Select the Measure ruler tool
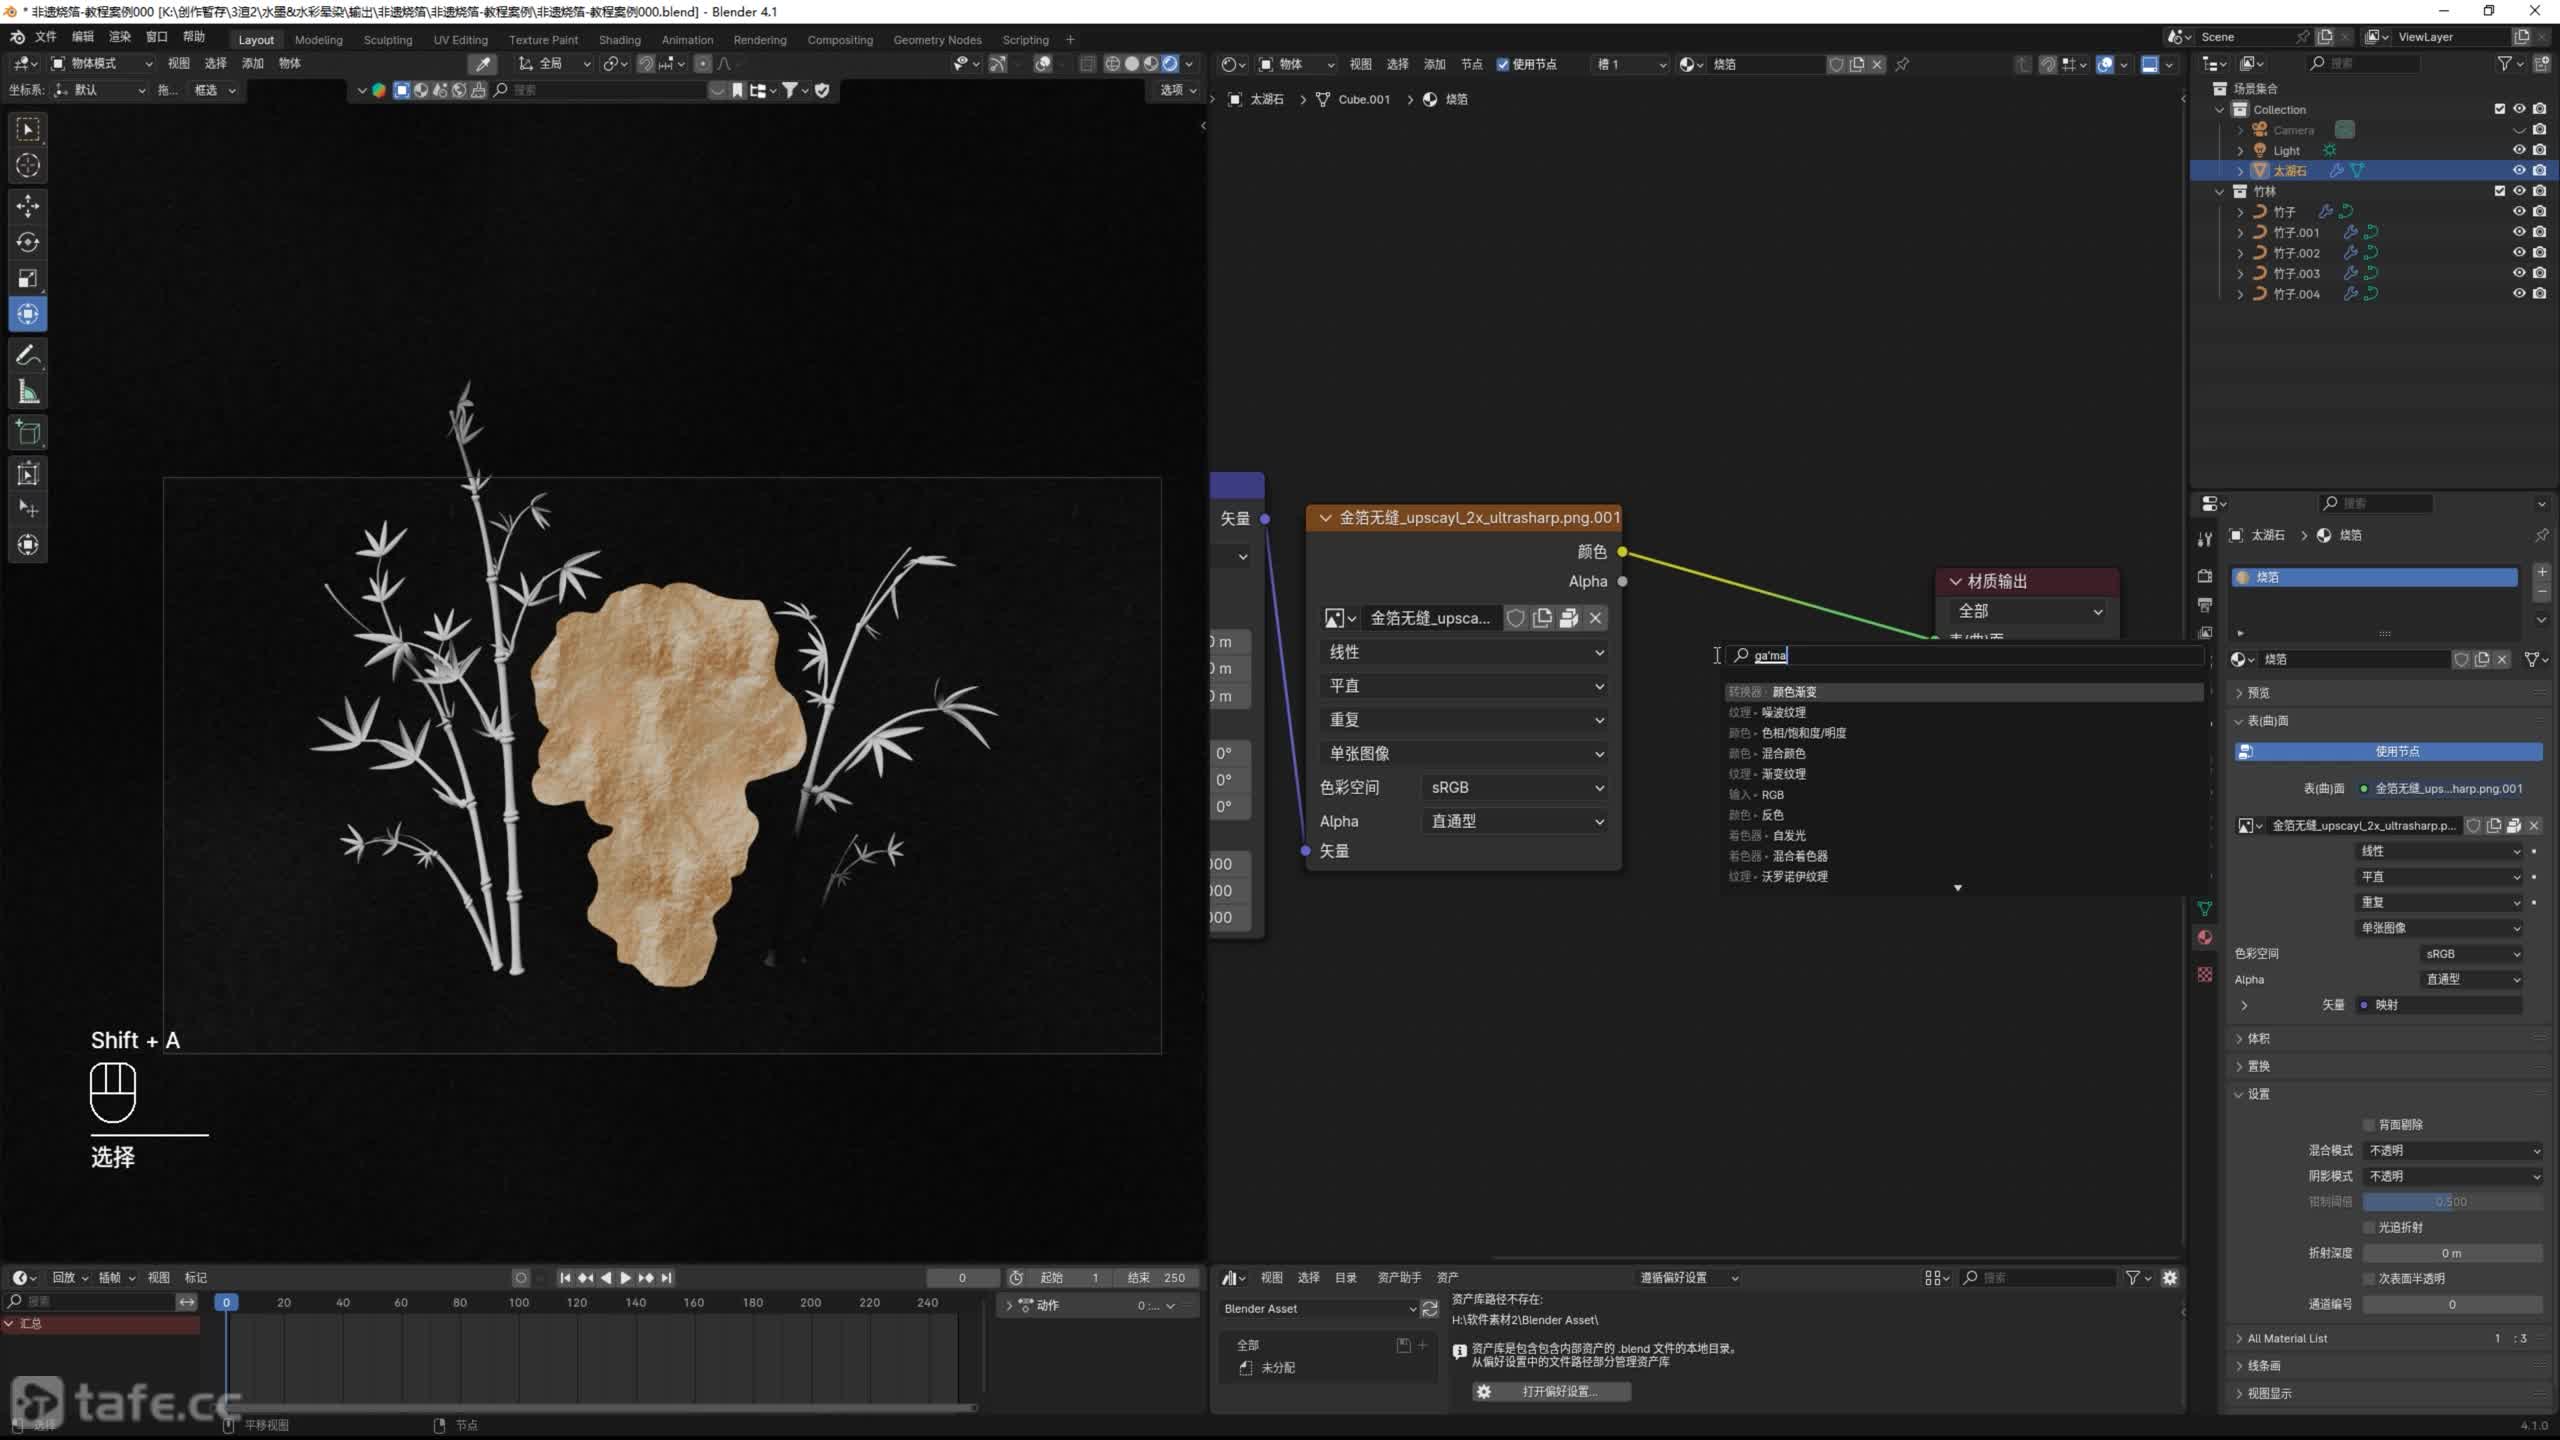This screenshot has width=2560, height=1440. (28, 392)
